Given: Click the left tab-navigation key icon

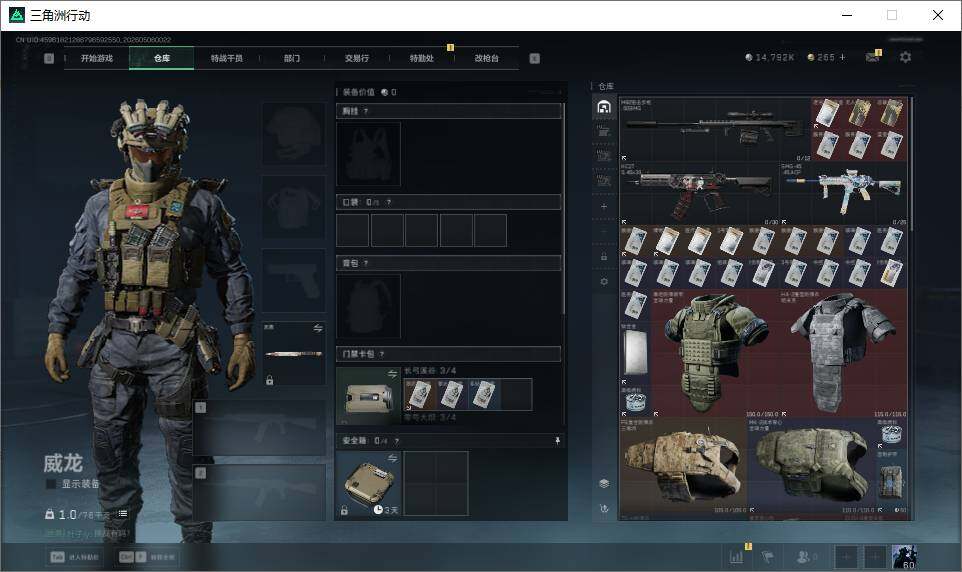Looking at the screenshot, I should (x=49, y=58).
